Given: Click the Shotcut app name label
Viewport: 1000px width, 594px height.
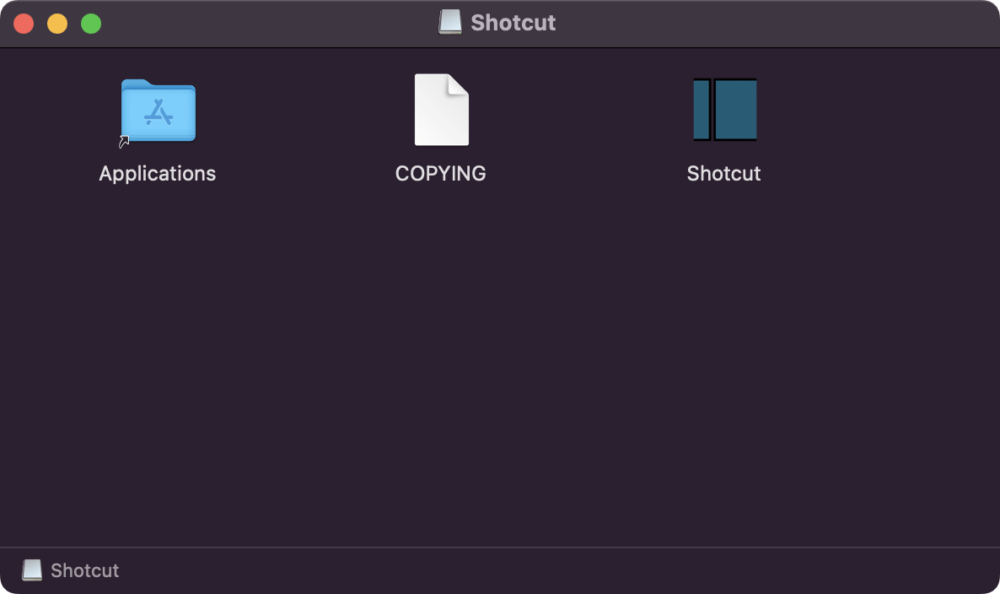Looking at the screenshot, I should click(x=724, y=174).
